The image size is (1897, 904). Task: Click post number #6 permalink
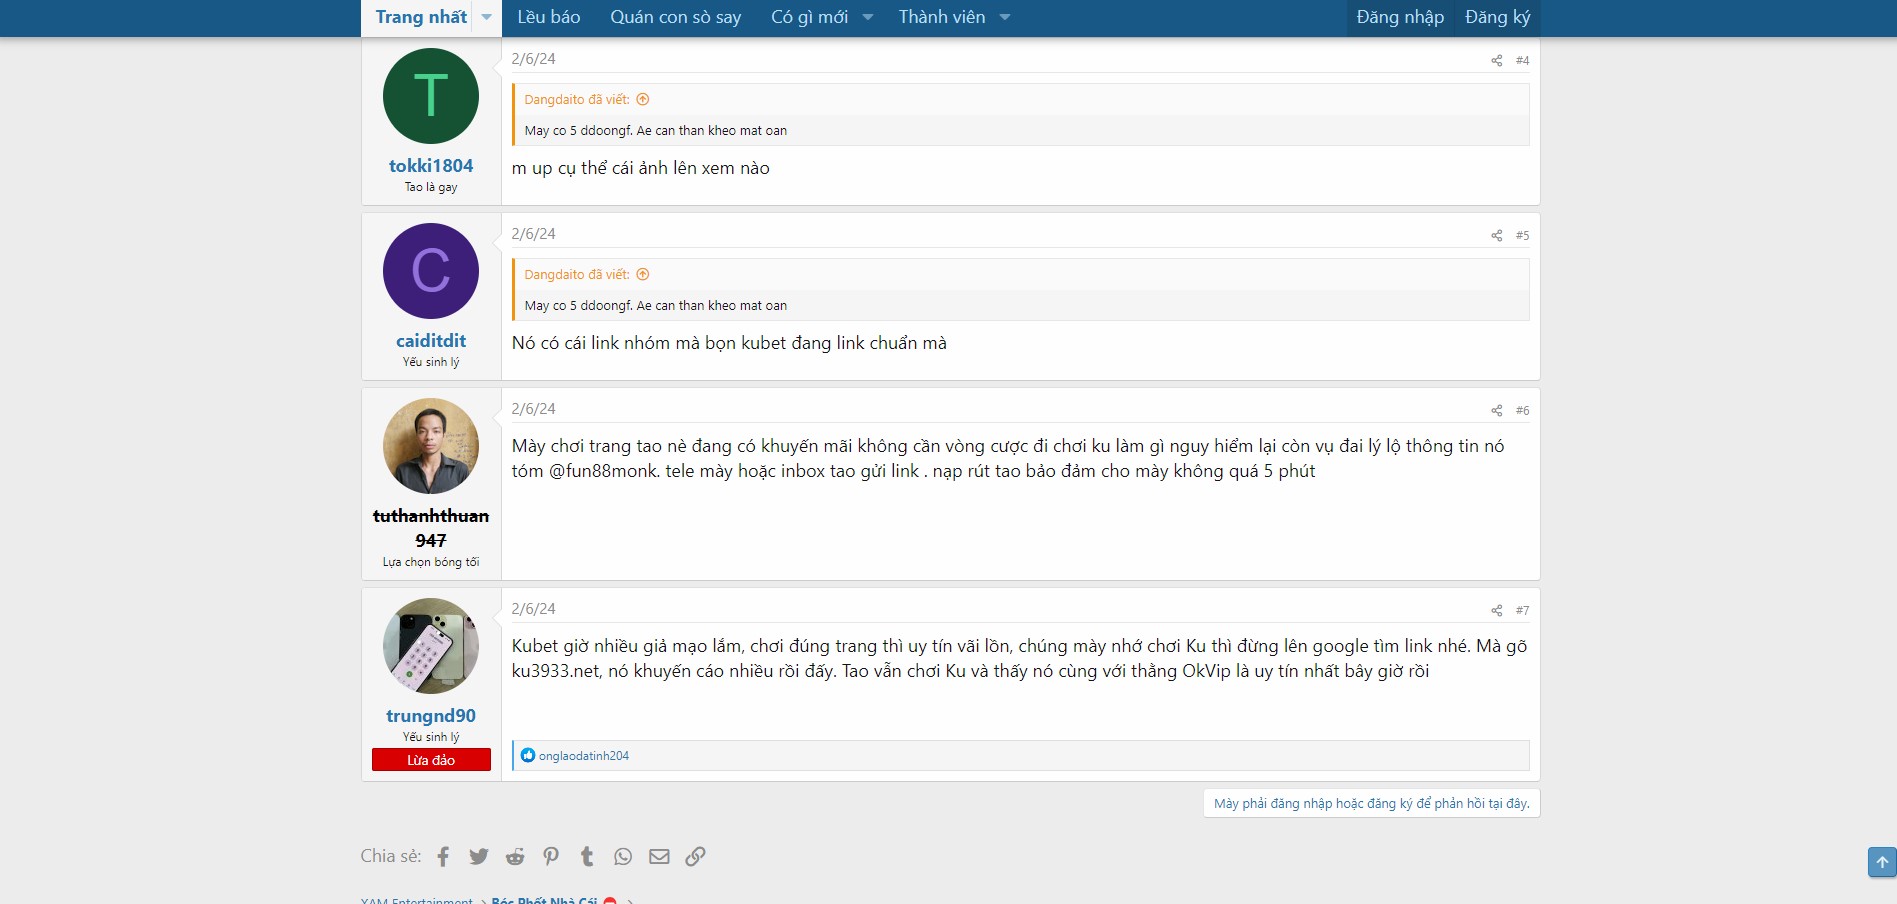coord(1522,411)
